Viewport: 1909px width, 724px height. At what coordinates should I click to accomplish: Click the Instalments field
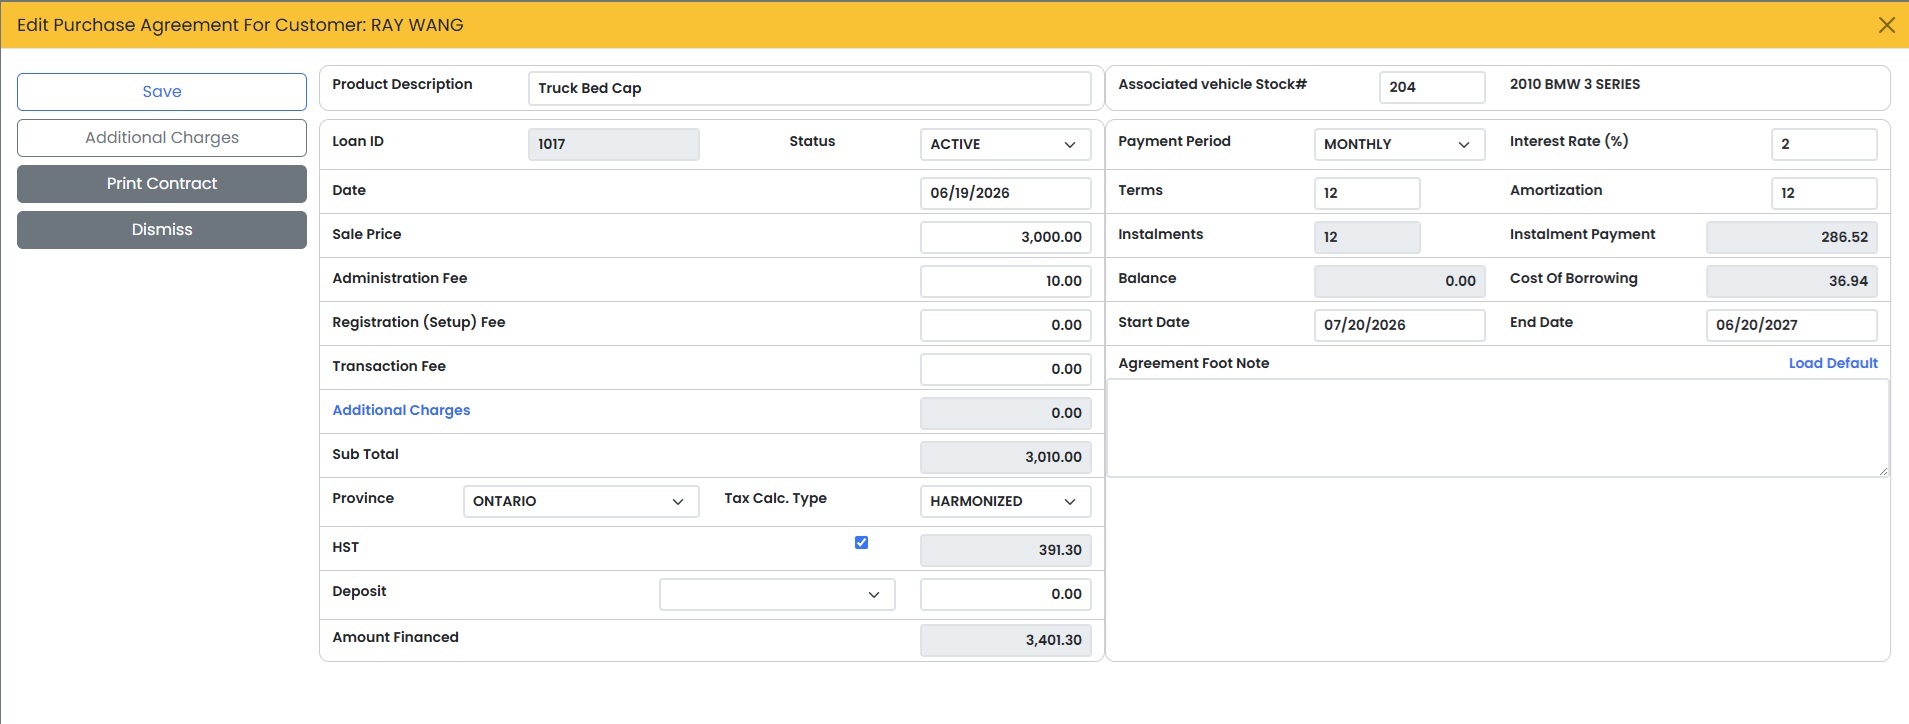[x=1367, y=237]
